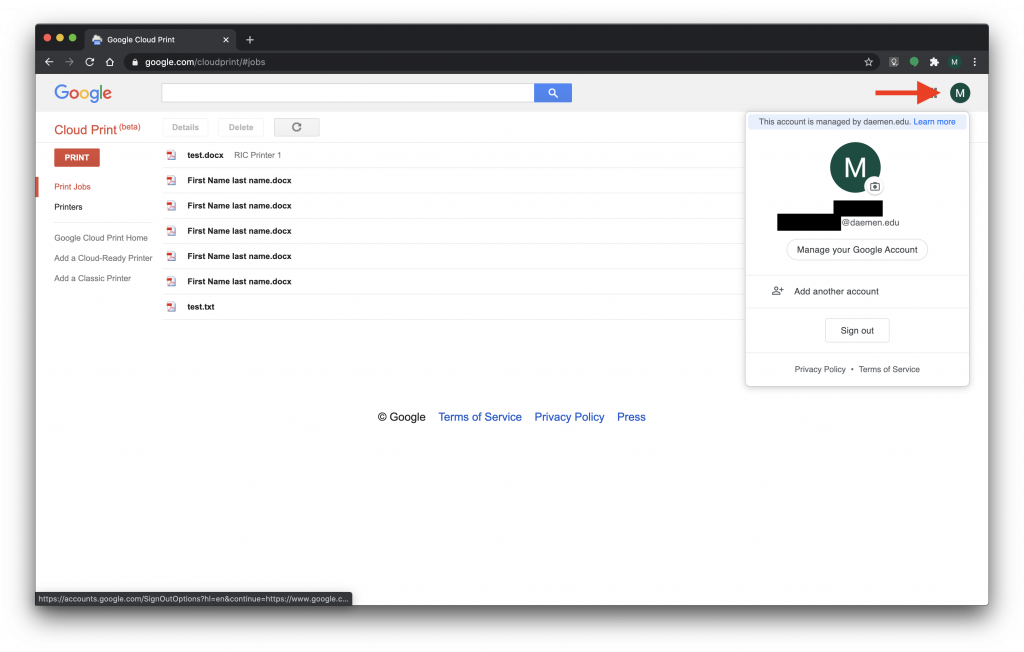Viewport: 1024px width, 652px height.
Task: Click the Sign out button
Action: pos(857,331)
